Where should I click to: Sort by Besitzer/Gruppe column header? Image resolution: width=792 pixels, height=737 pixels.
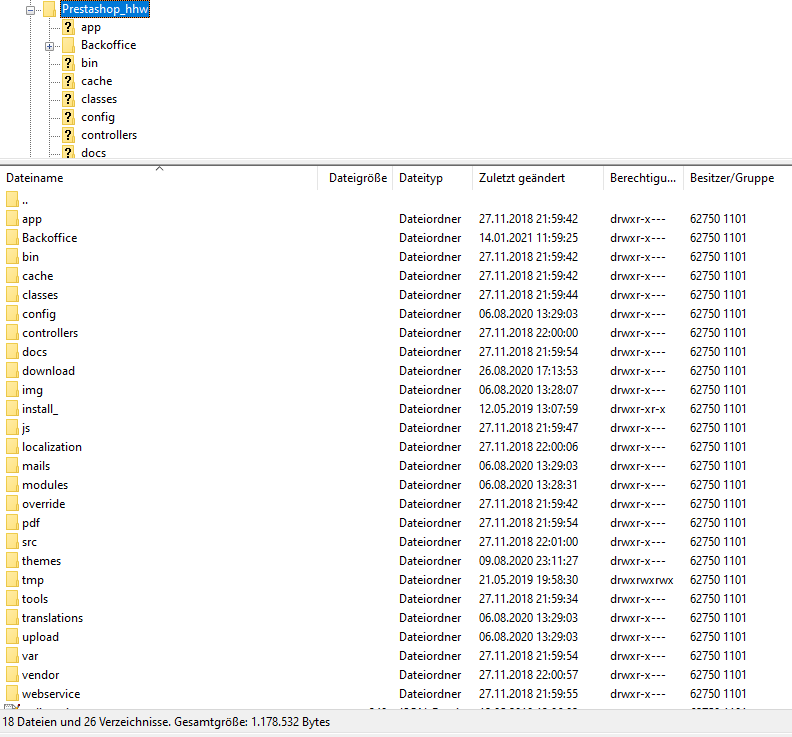click(x=737, y=178)
